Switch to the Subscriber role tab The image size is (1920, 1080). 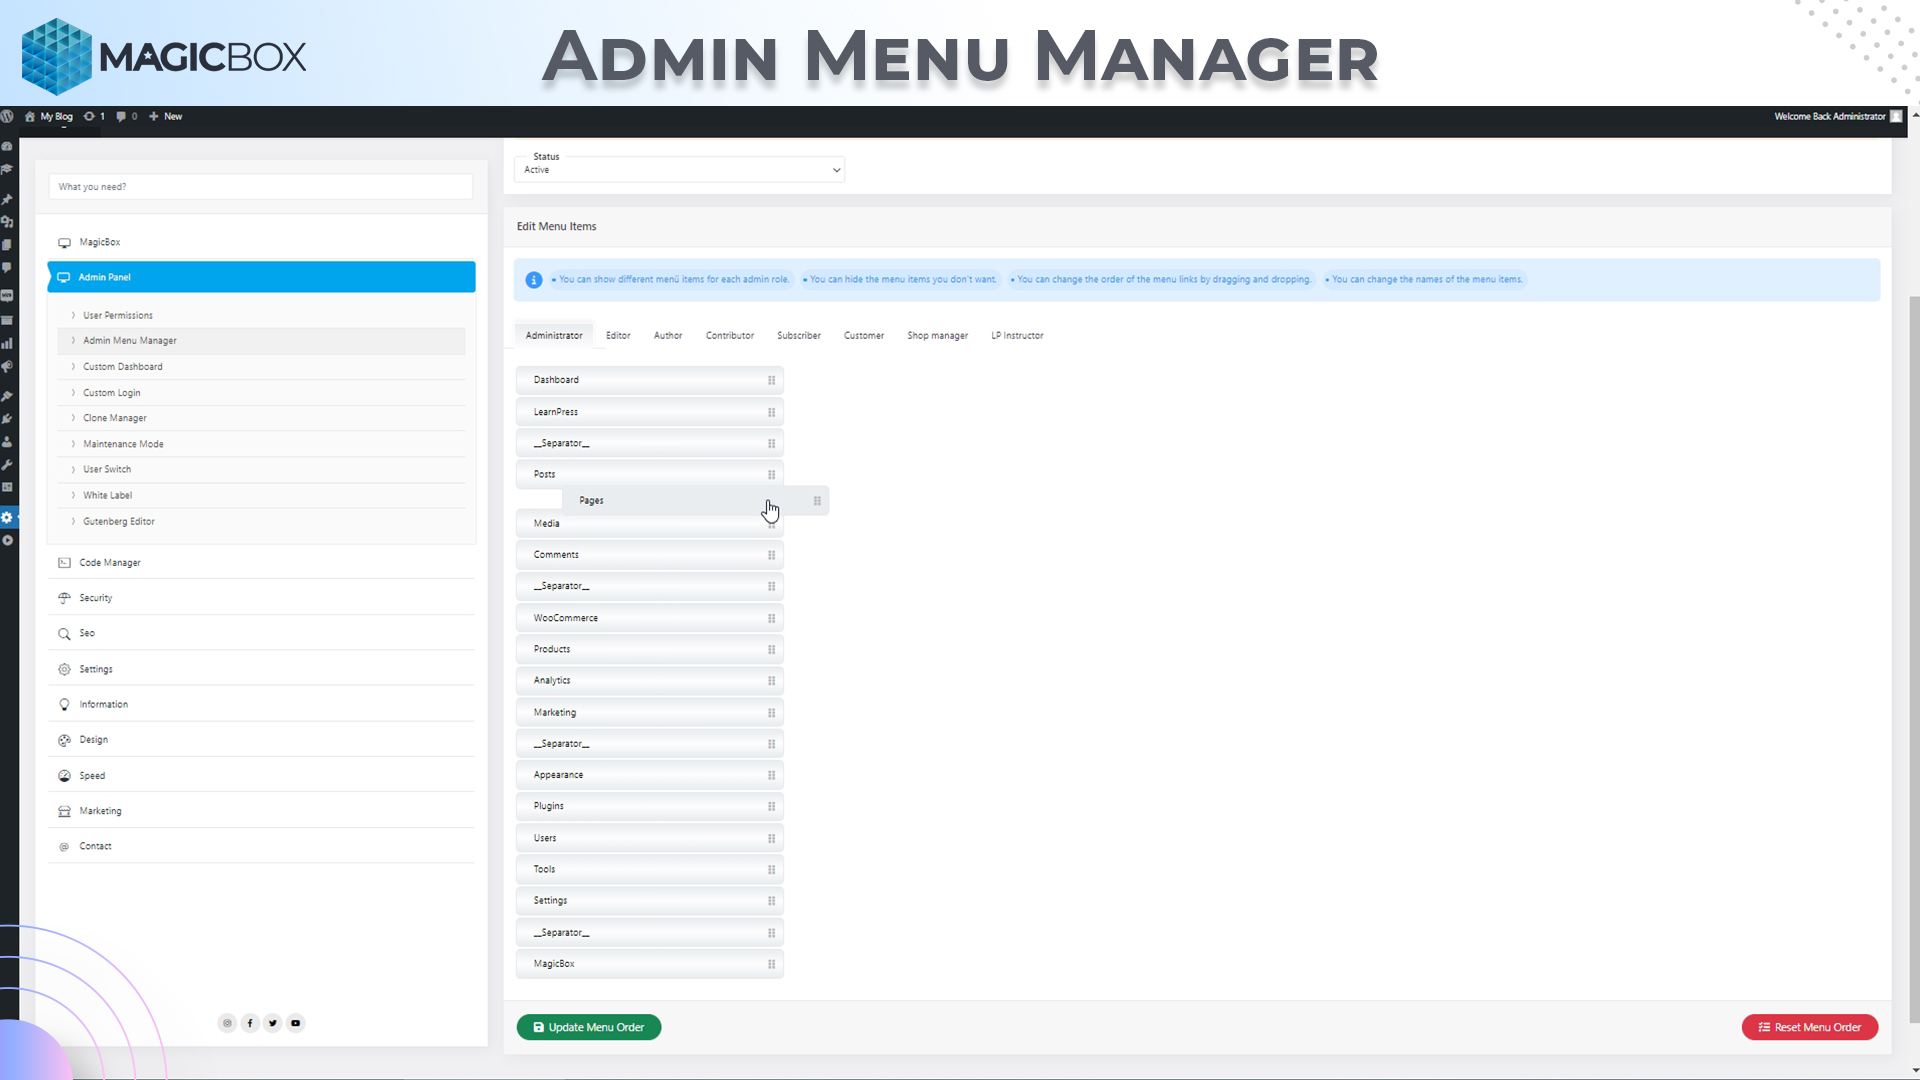point(799,336)
